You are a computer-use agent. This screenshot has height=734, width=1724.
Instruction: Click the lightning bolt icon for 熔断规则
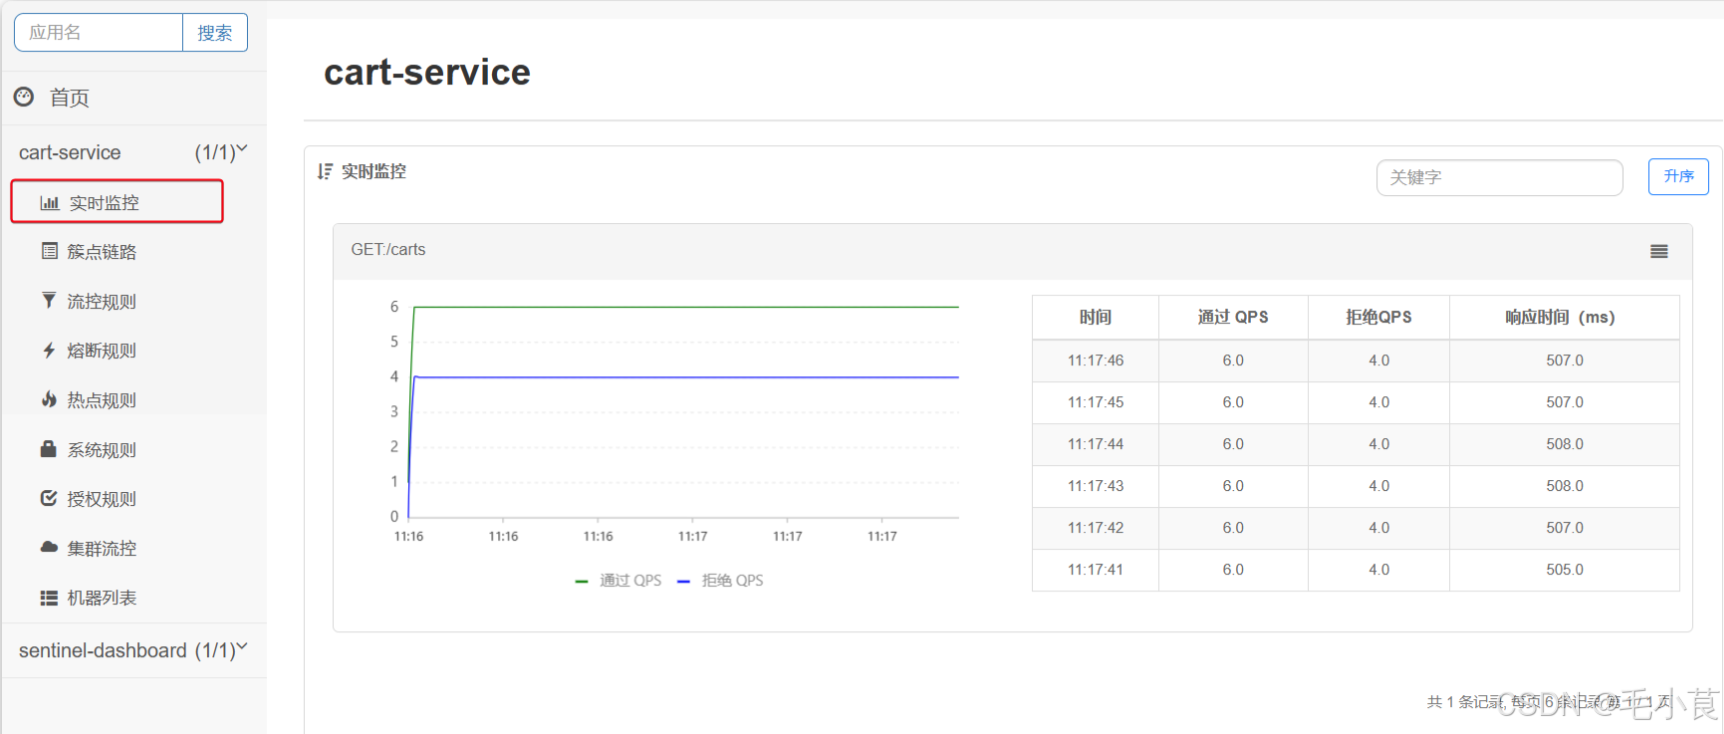(49, 350)
